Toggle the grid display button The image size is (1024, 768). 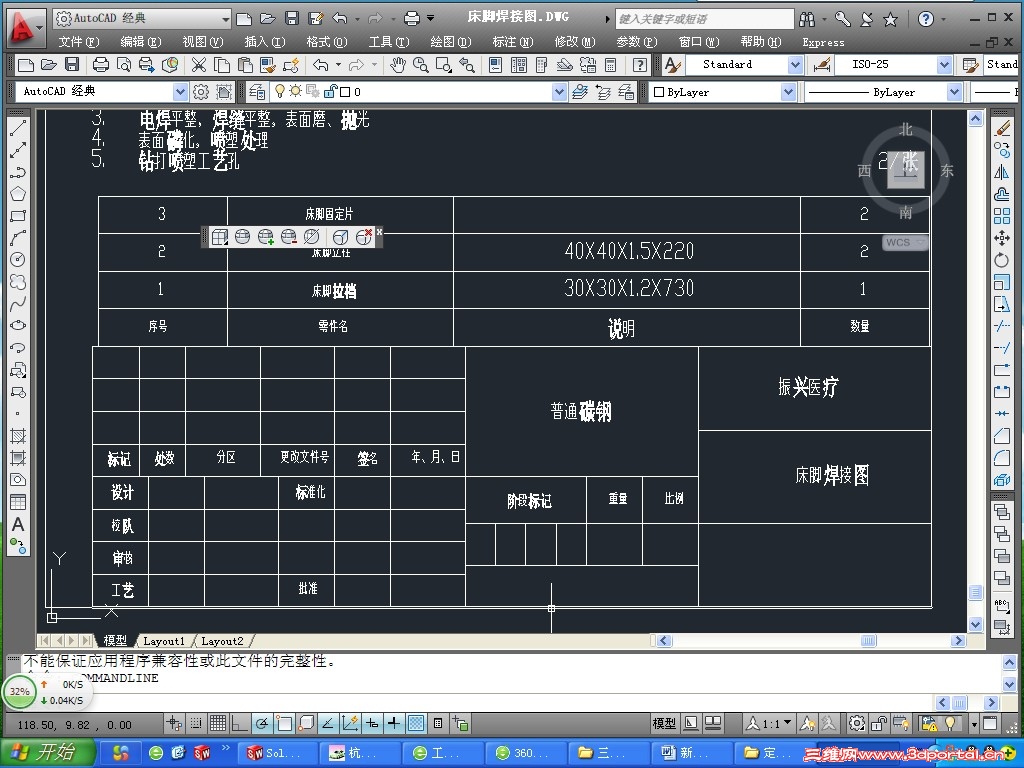pos(218,722)
